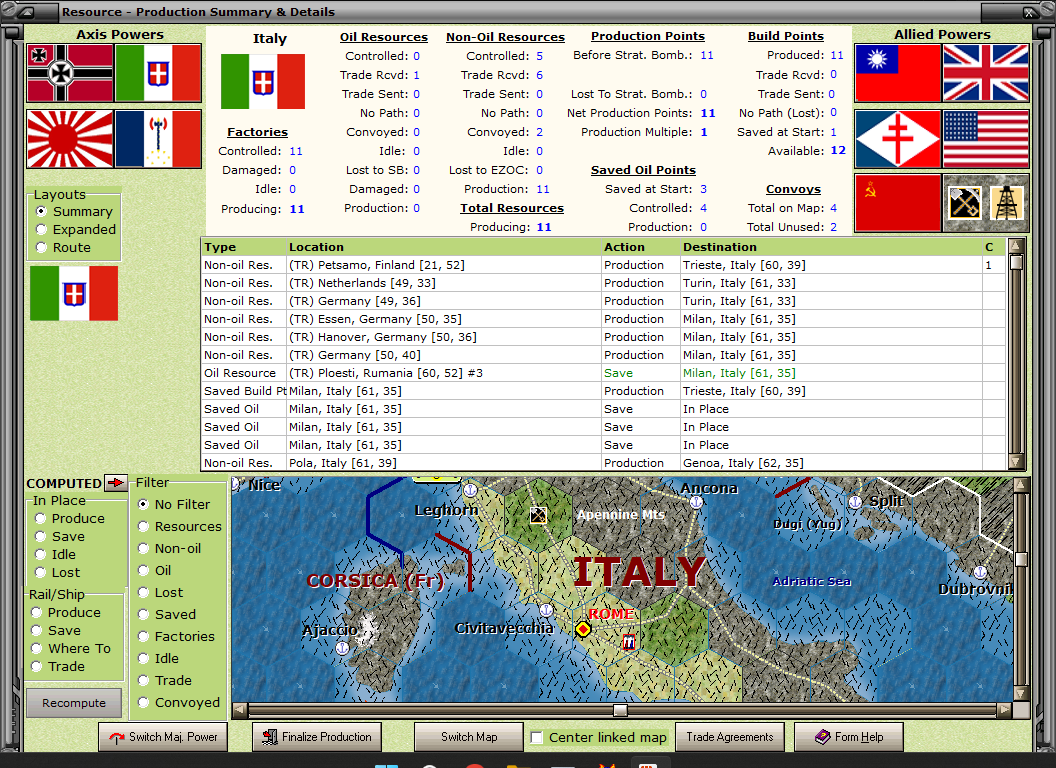Click the large Italy flag in summary header
Viewport: 1056px width, 768px height.
point(263,81)
